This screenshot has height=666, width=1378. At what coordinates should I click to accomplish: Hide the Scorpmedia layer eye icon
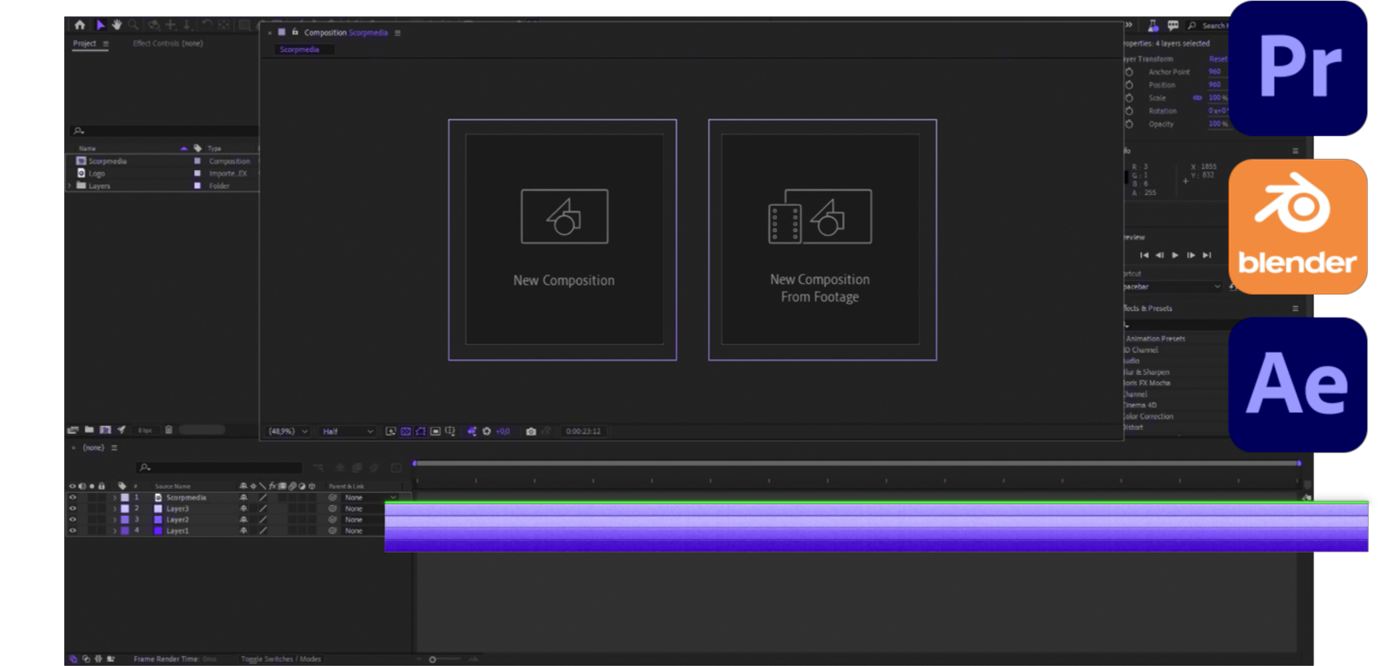point(72,497)
